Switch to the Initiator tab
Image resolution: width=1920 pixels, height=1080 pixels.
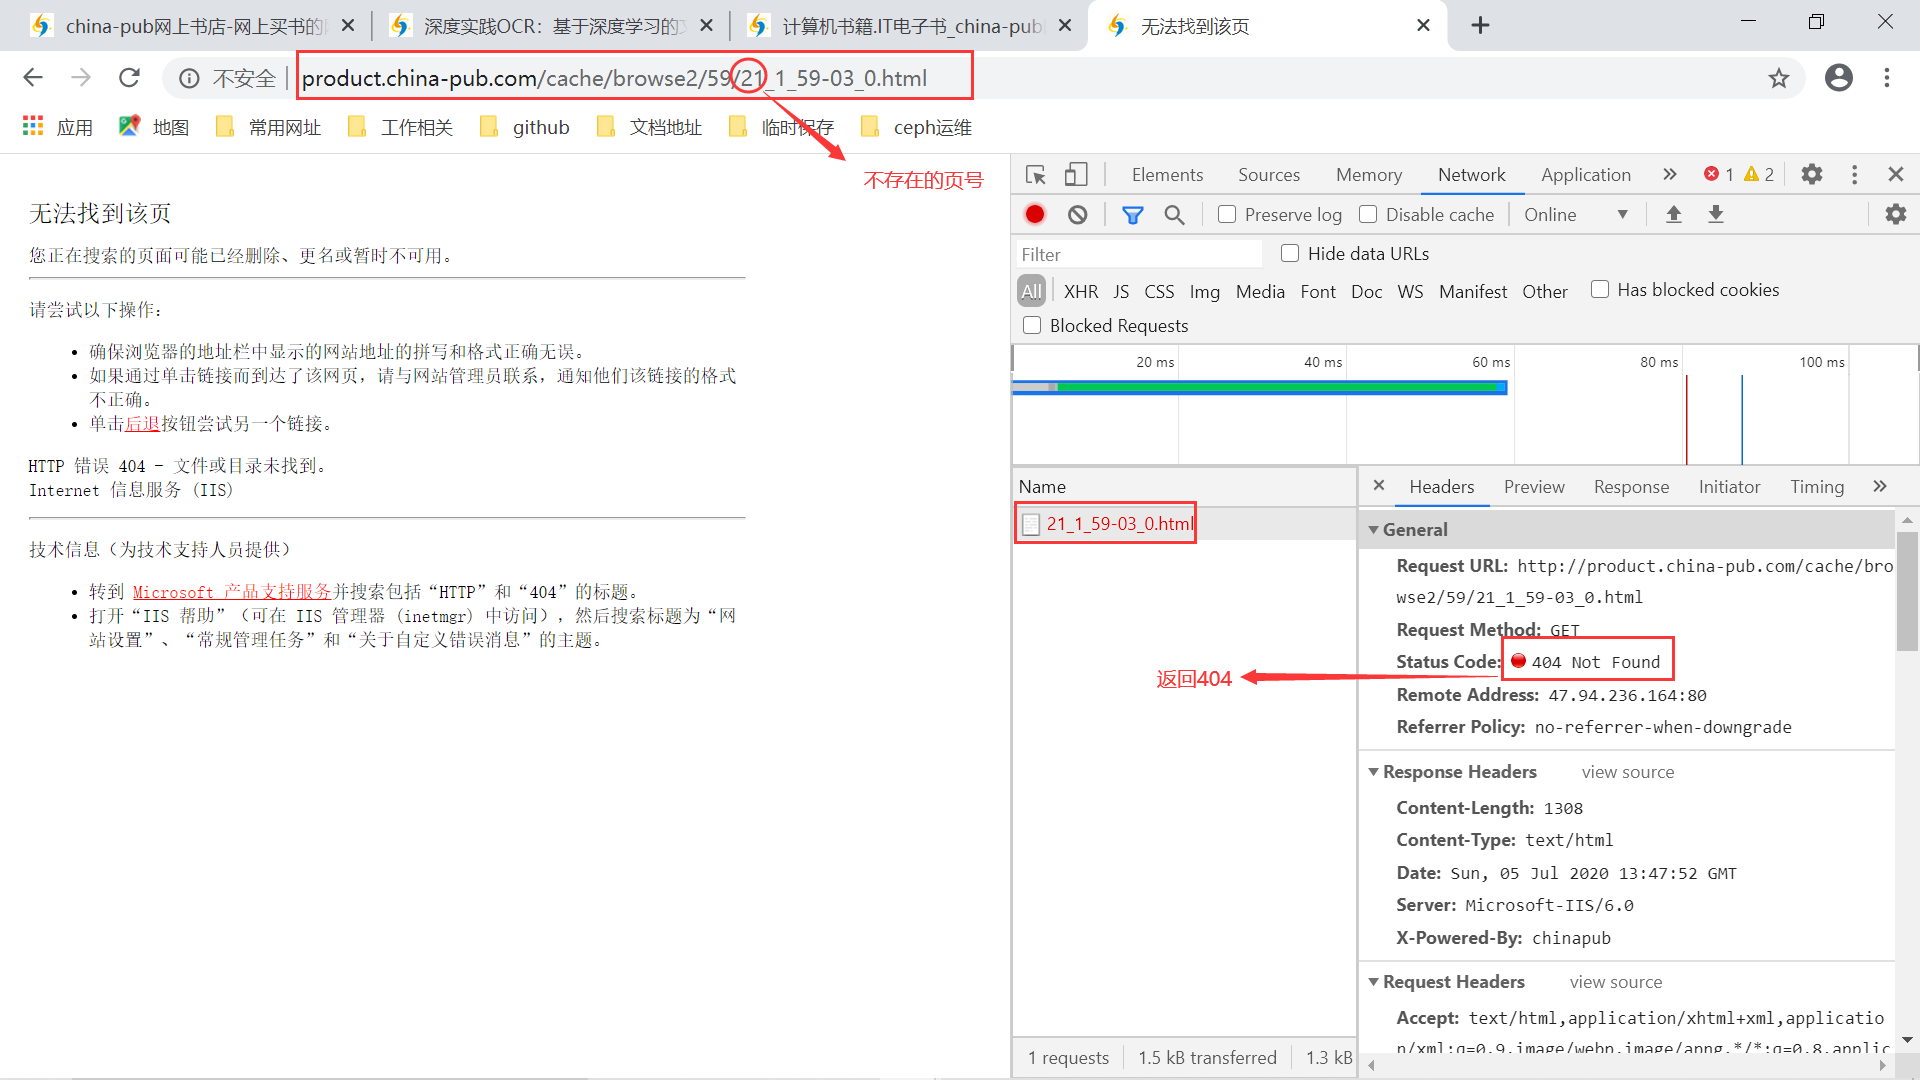(x=1729, y=486)
